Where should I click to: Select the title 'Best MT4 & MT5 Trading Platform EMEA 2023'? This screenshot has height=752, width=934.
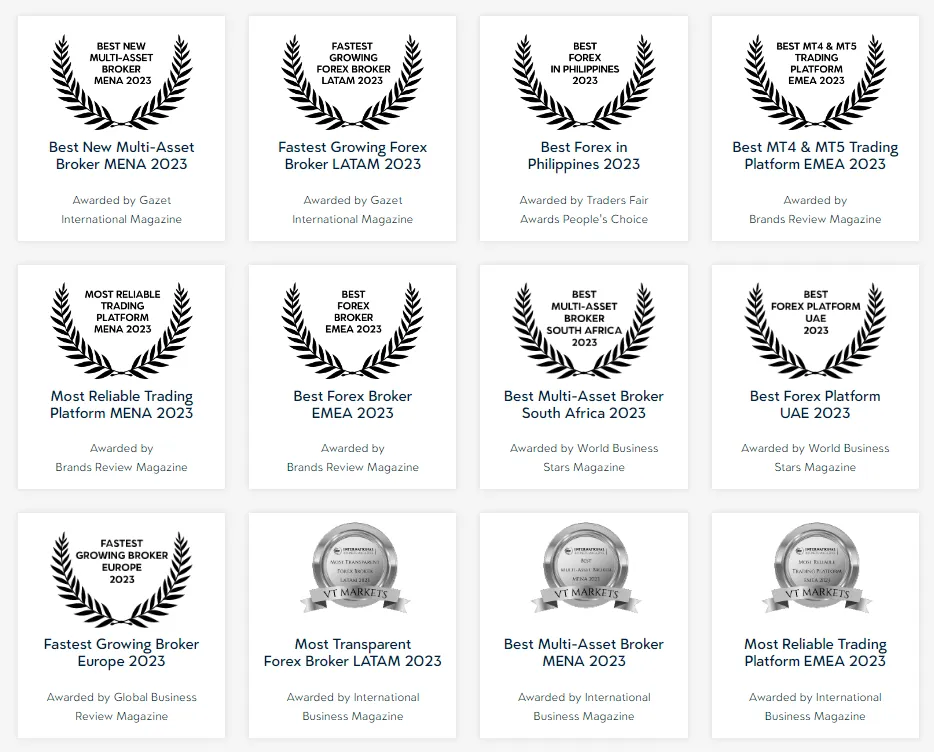click(x=815, y=156)
